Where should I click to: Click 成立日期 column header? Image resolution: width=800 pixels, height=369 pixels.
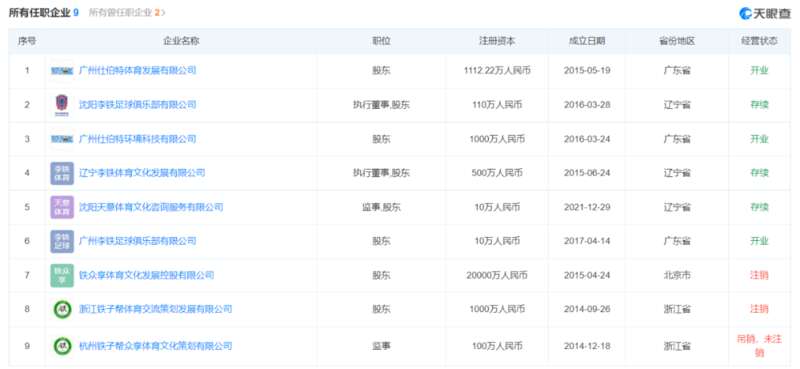587,41
